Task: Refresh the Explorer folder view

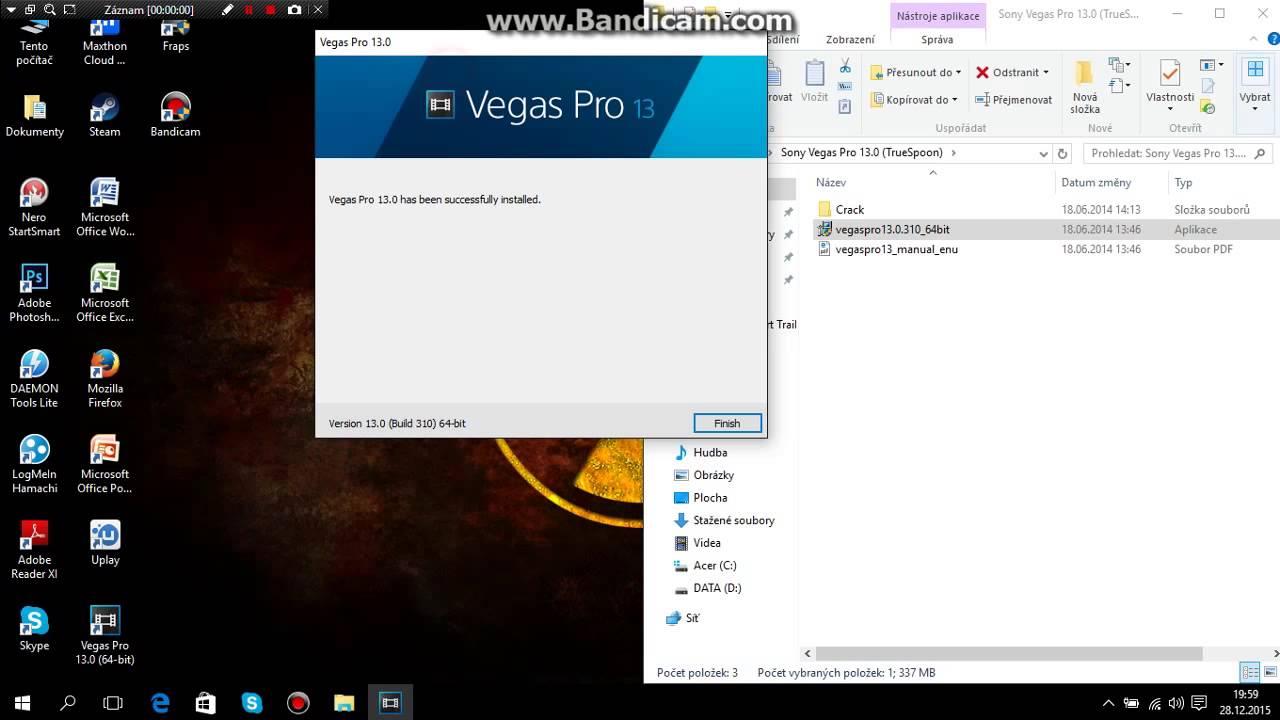Action: [x=1063, y=154]
